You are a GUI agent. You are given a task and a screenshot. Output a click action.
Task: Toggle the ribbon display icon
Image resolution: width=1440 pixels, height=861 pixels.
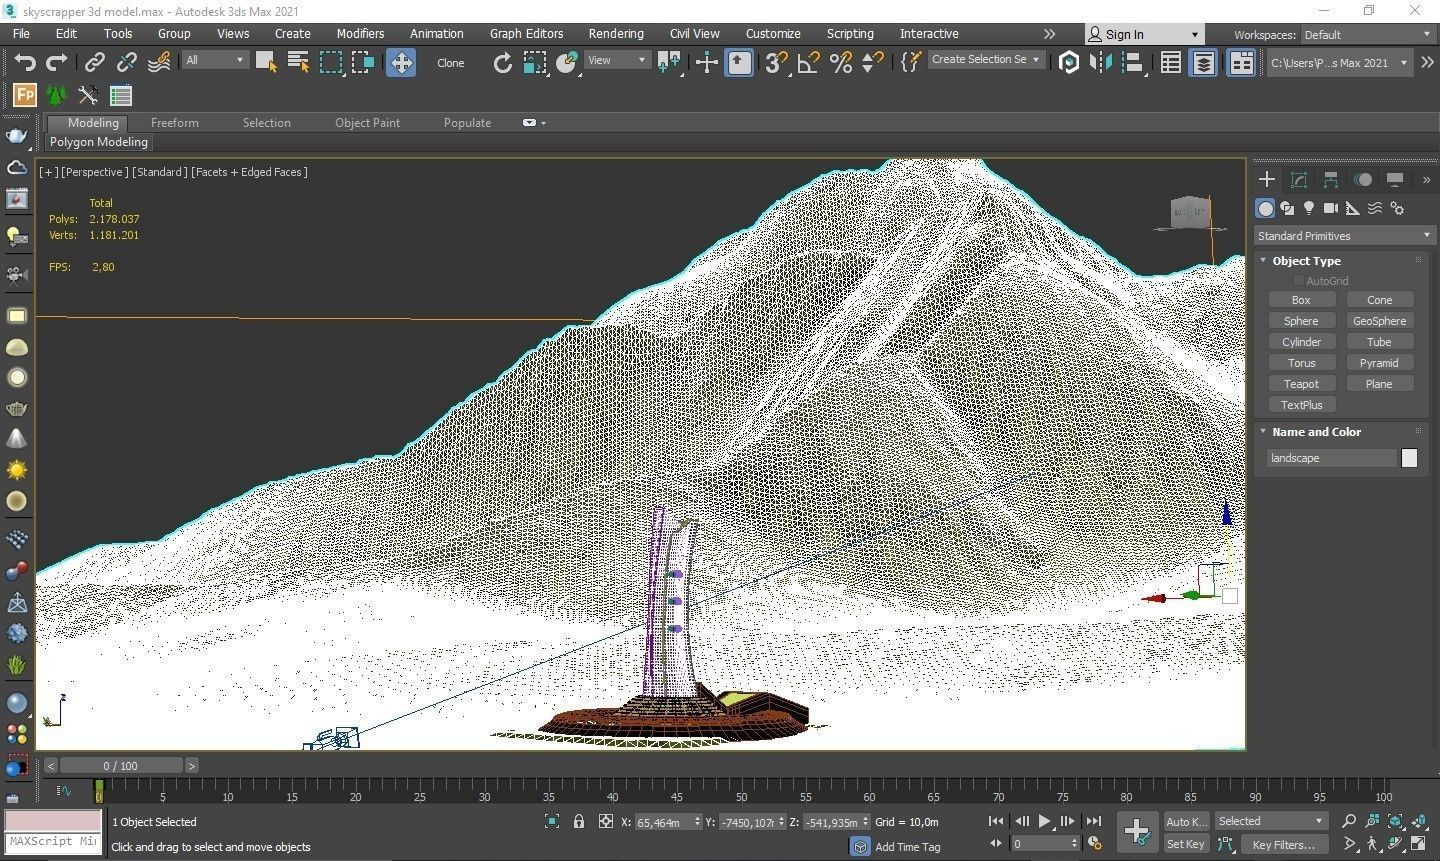tap(1241, 63)
